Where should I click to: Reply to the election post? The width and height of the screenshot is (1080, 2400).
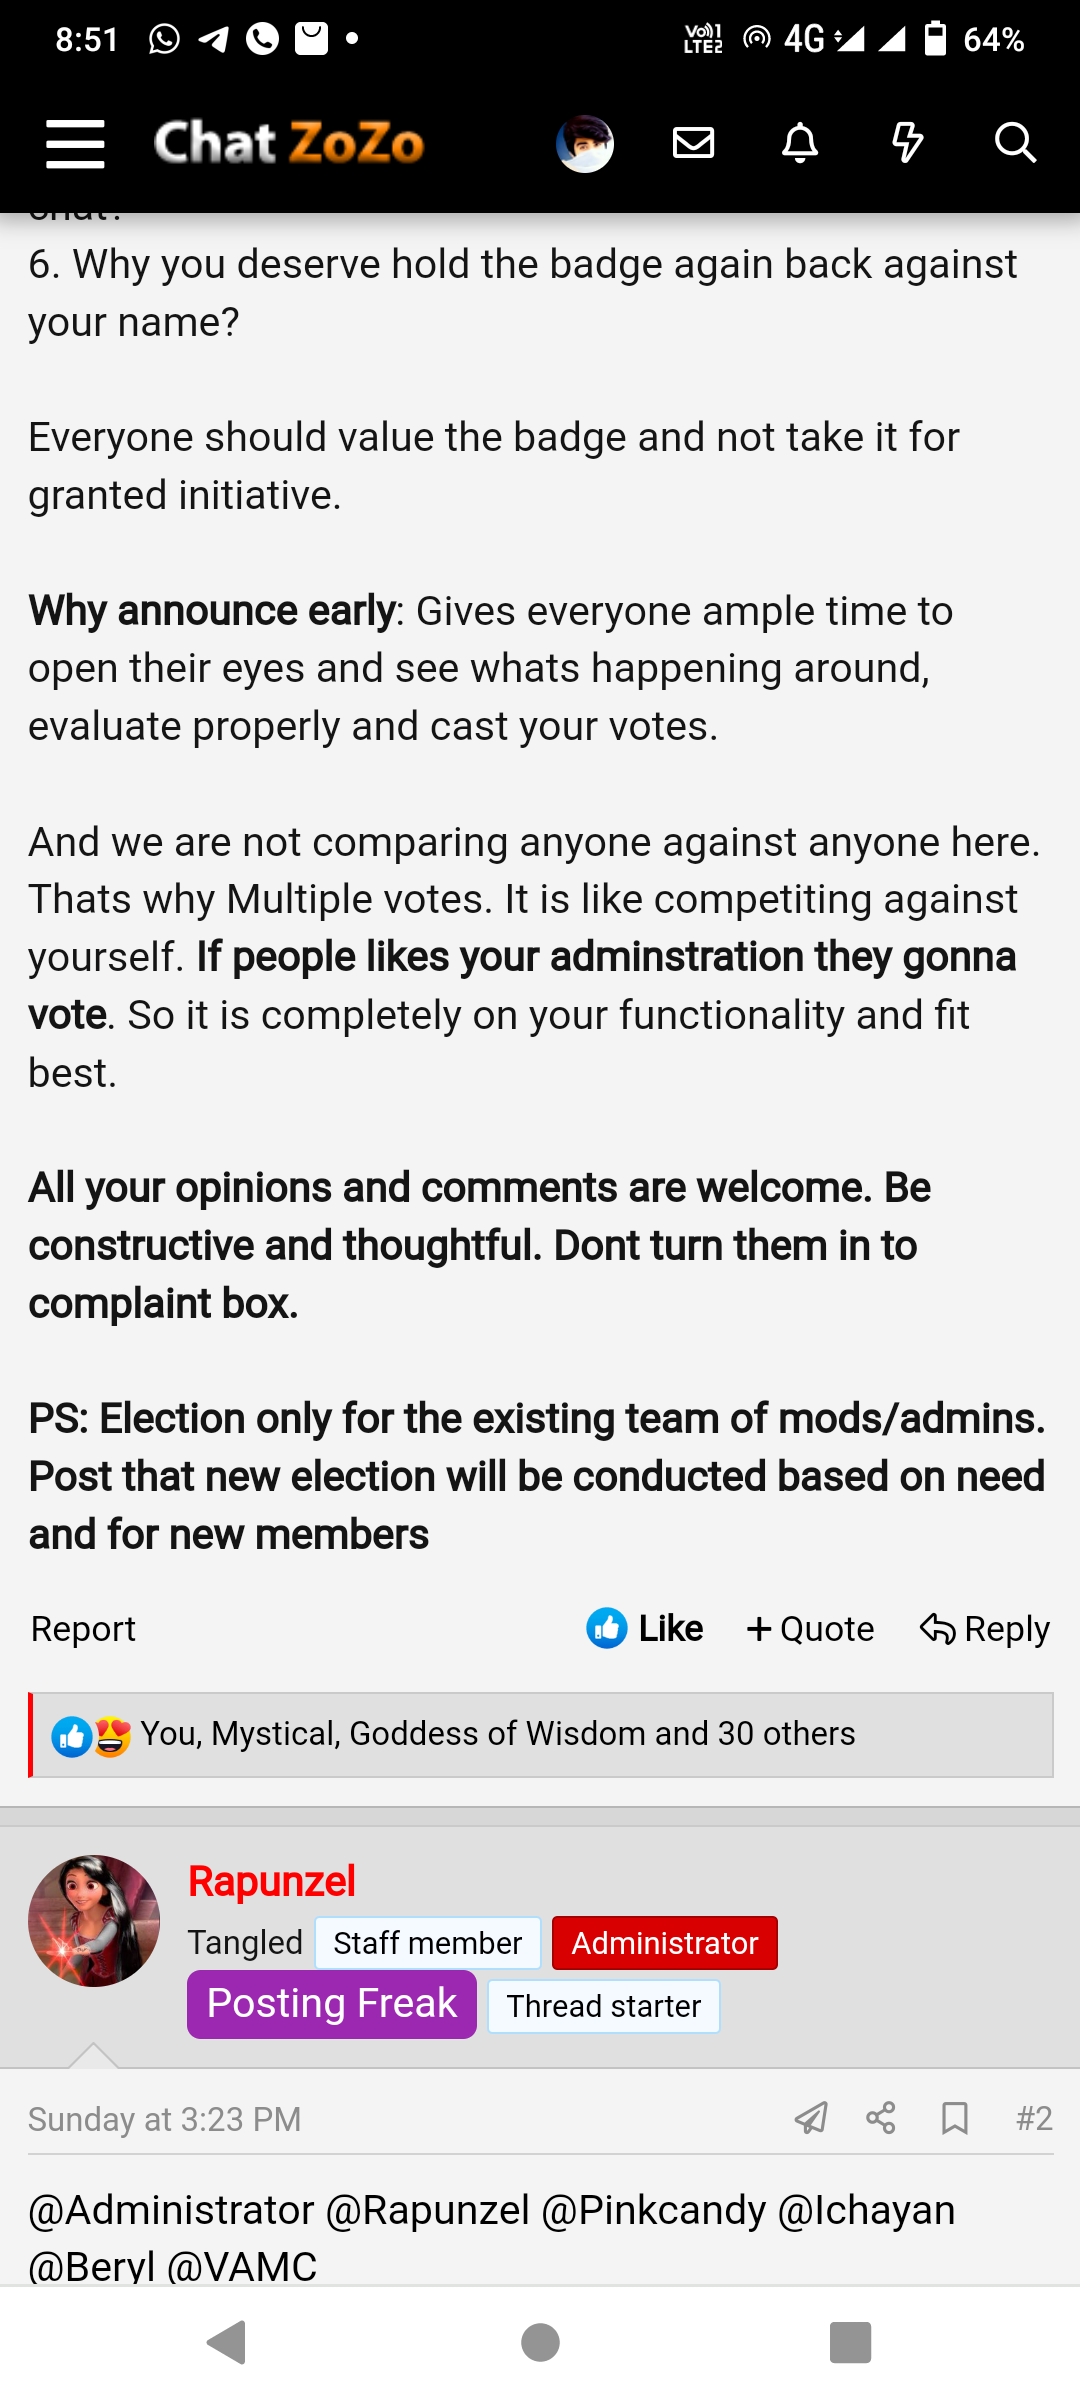click(985, 1629)
